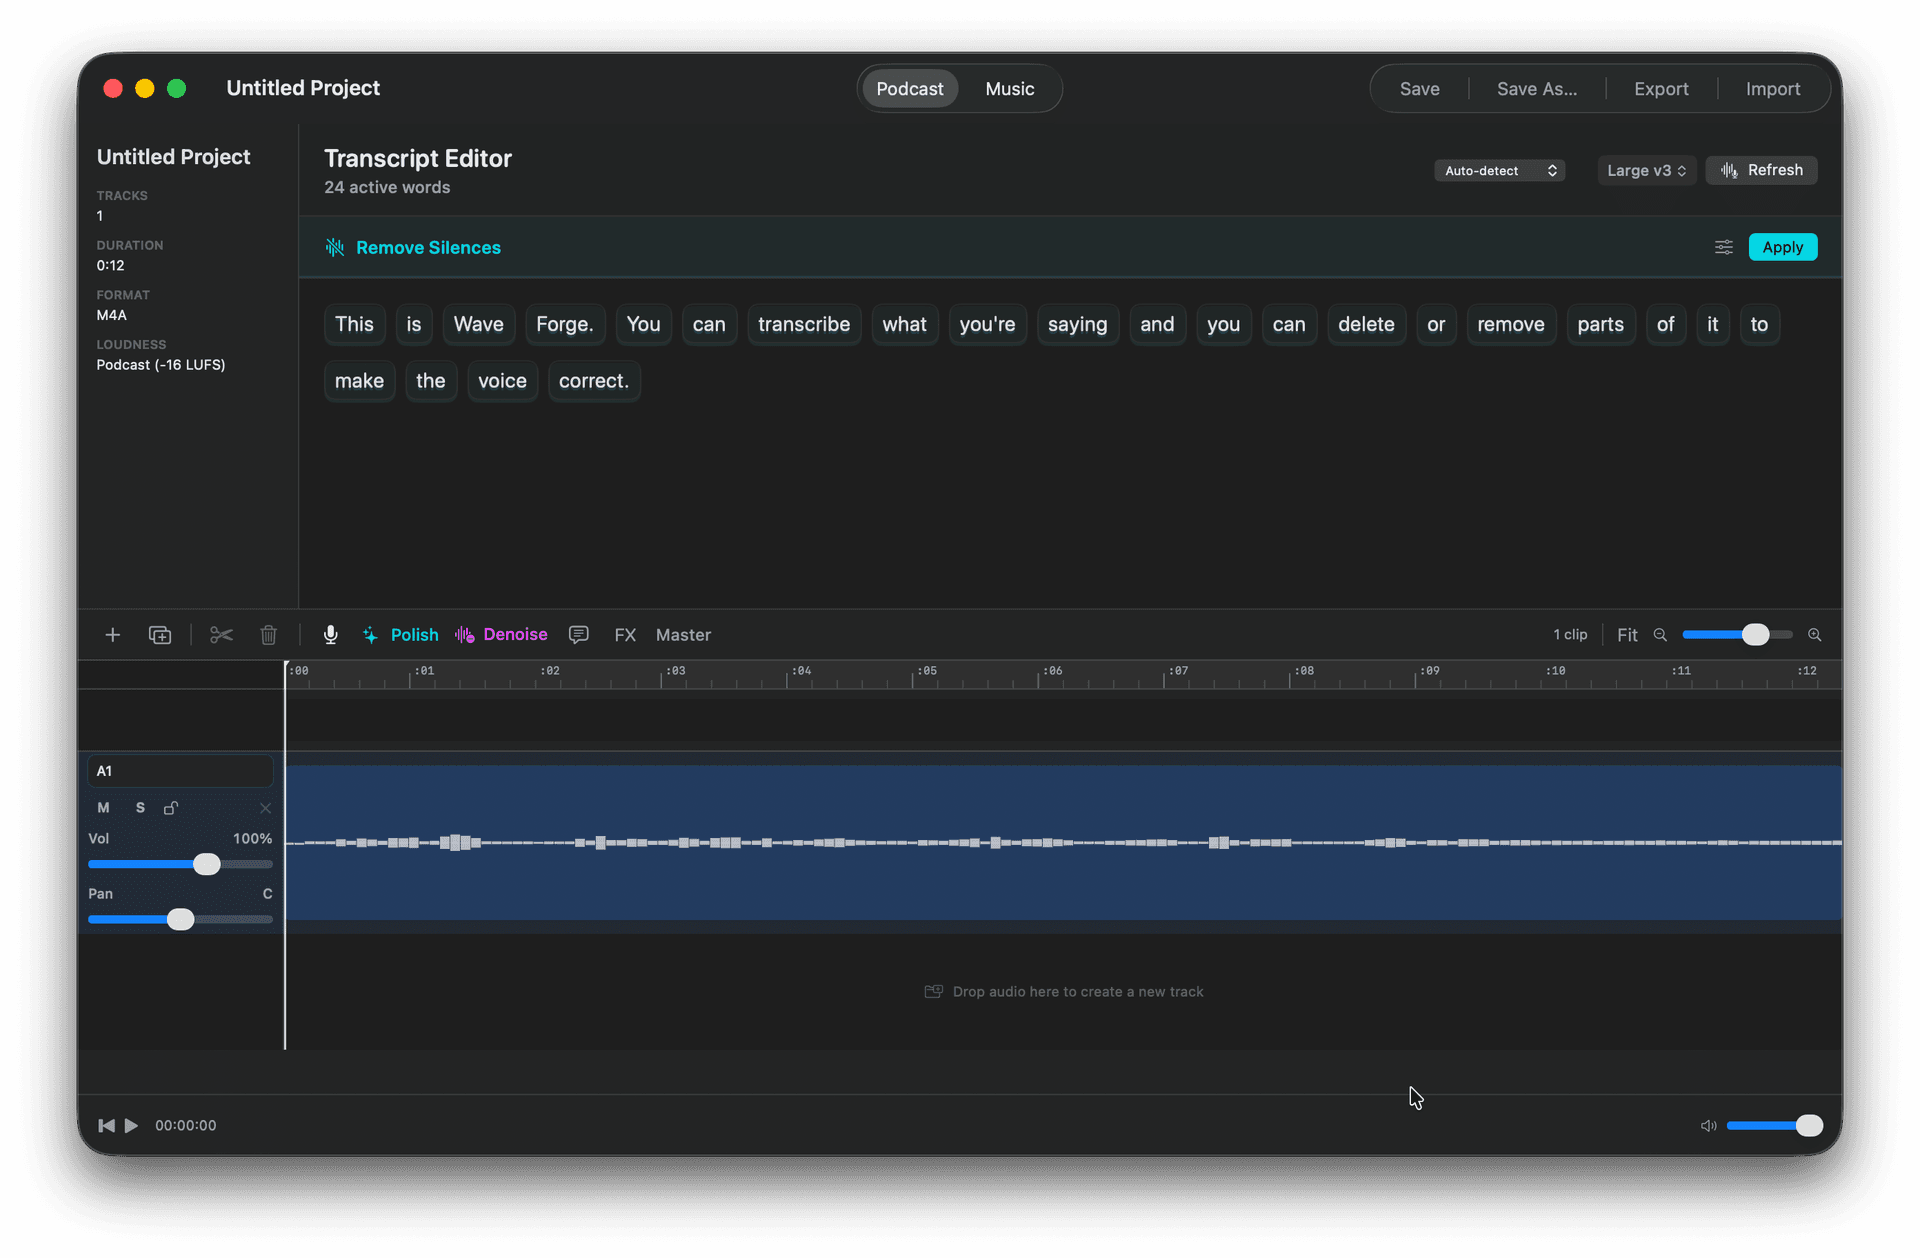
Task: Open the FX panel
Action: (625, 635)
